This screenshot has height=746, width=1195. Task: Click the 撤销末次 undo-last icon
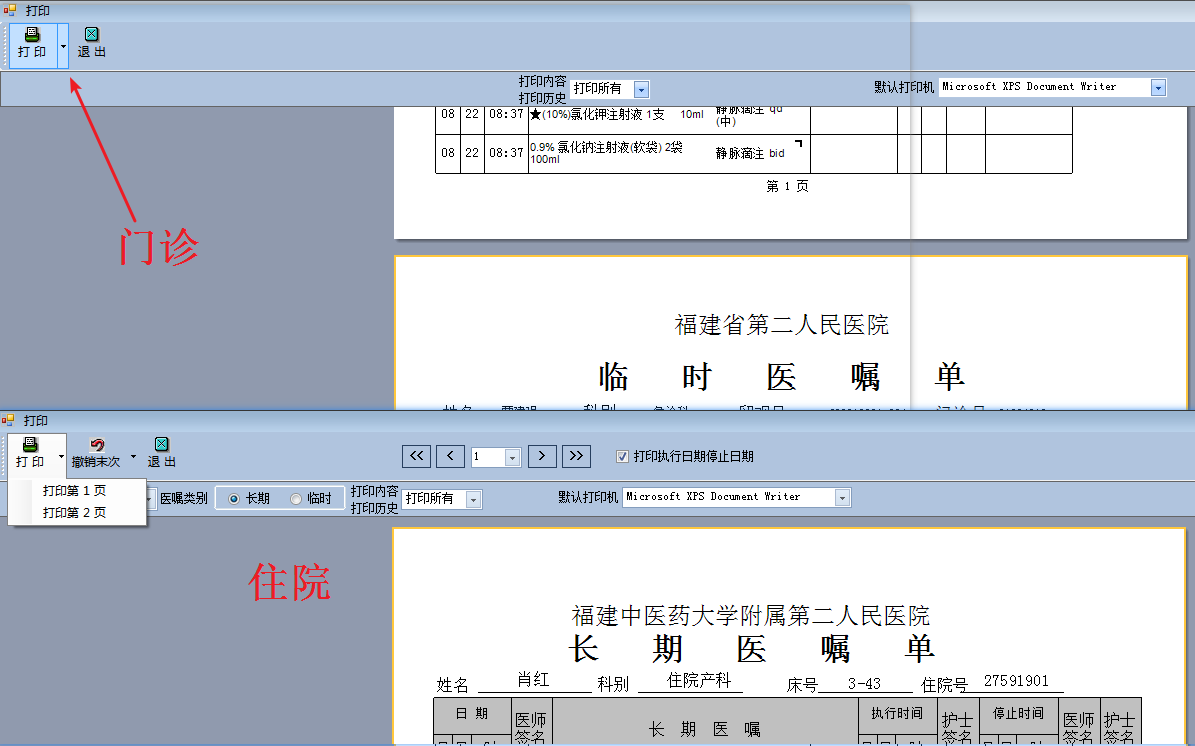coord(97,445)
